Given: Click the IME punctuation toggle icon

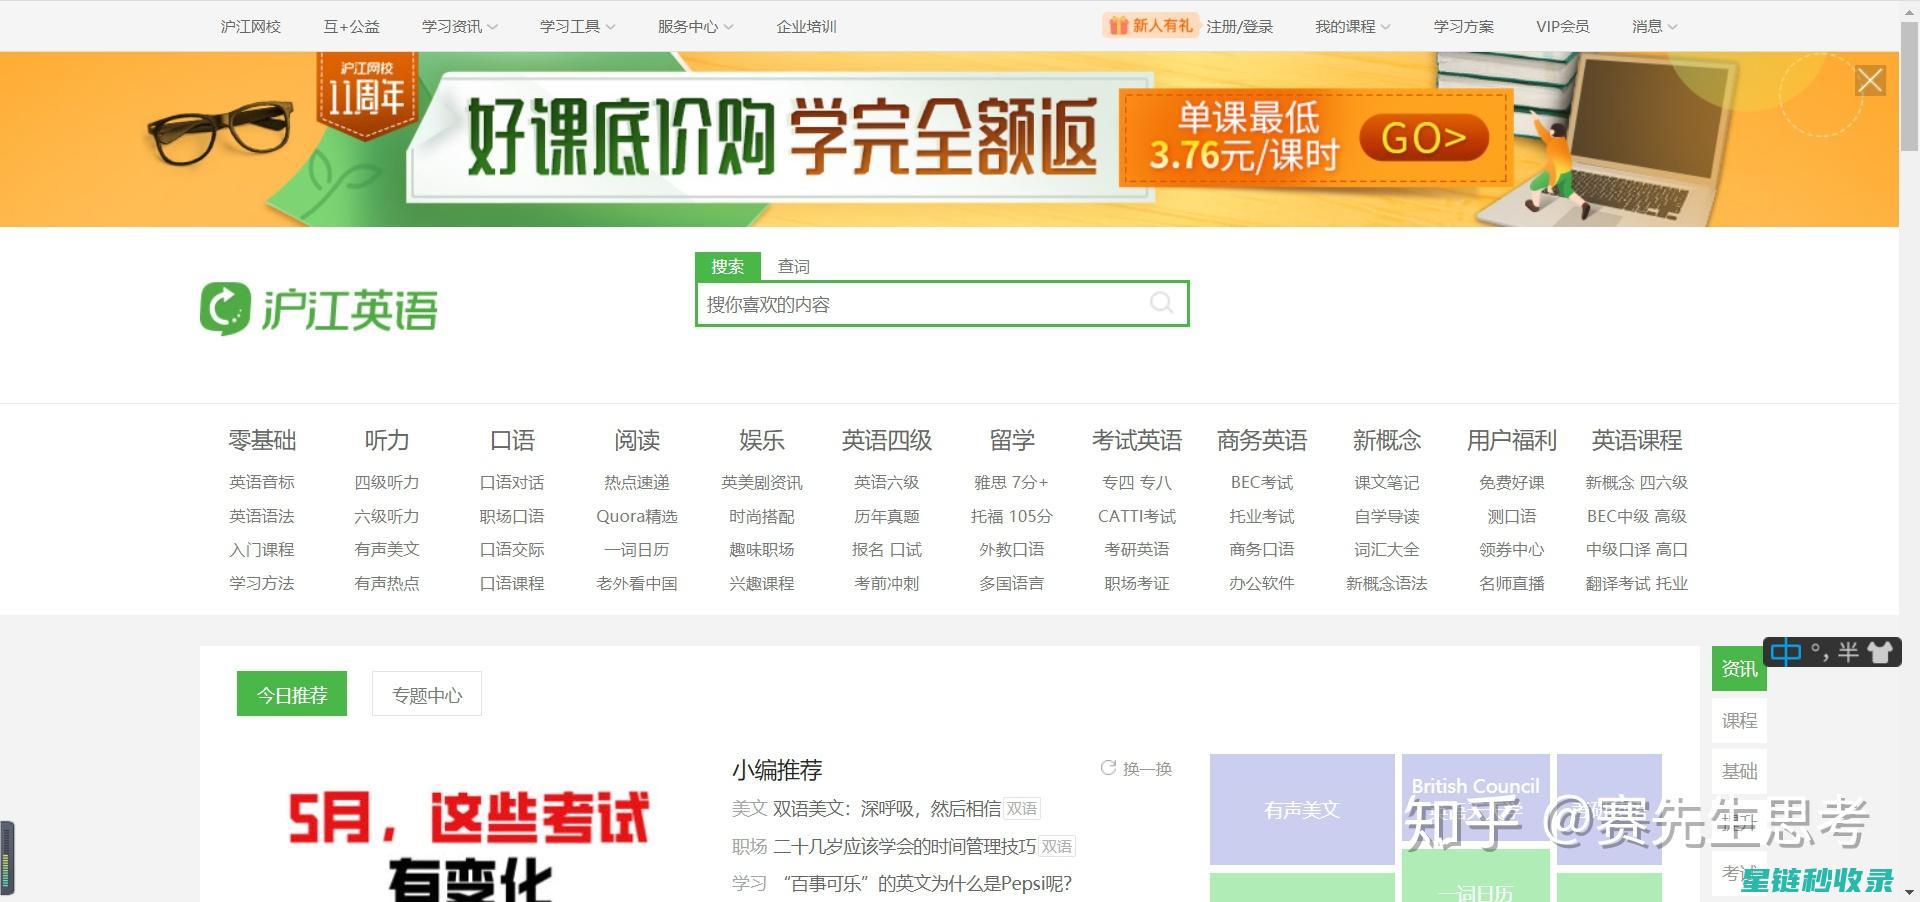Looking at the screenshot, I should [1819, 653].
